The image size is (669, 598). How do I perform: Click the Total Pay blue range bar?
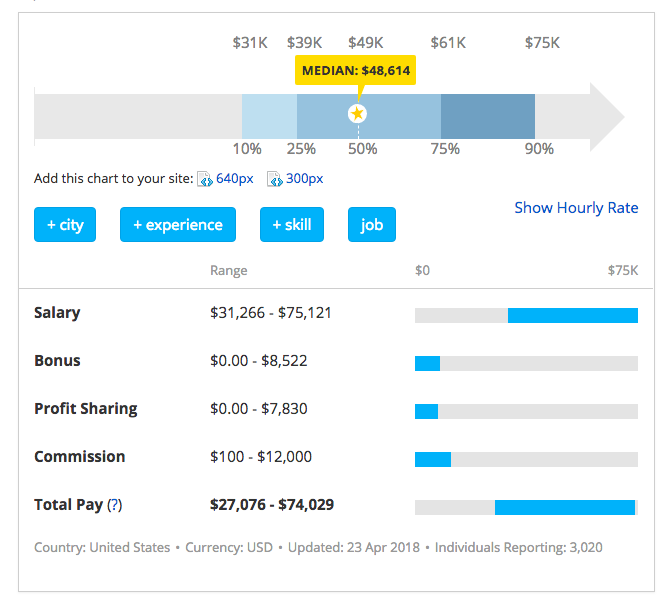(x=565, y=508)
